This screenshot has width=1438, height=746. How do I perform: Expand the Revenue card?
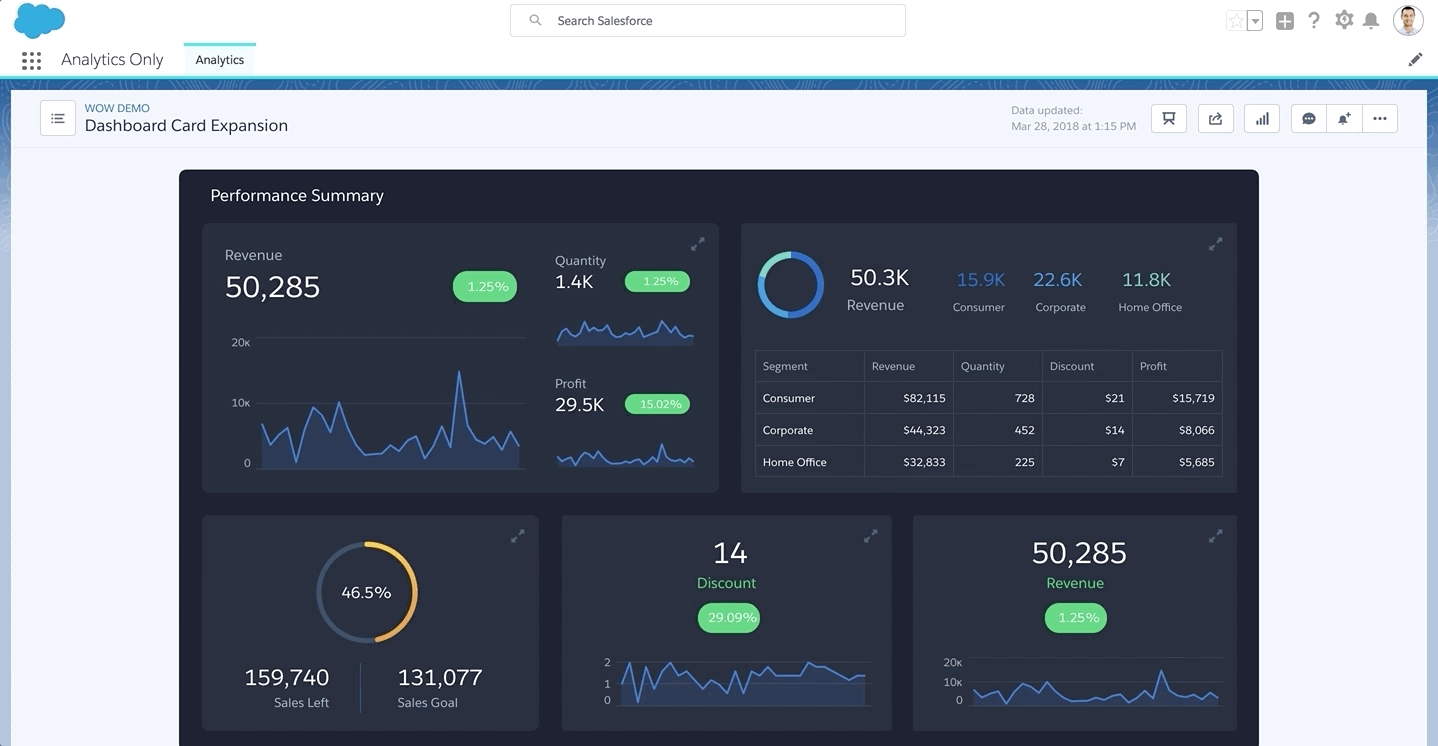(x=698, y=244)
